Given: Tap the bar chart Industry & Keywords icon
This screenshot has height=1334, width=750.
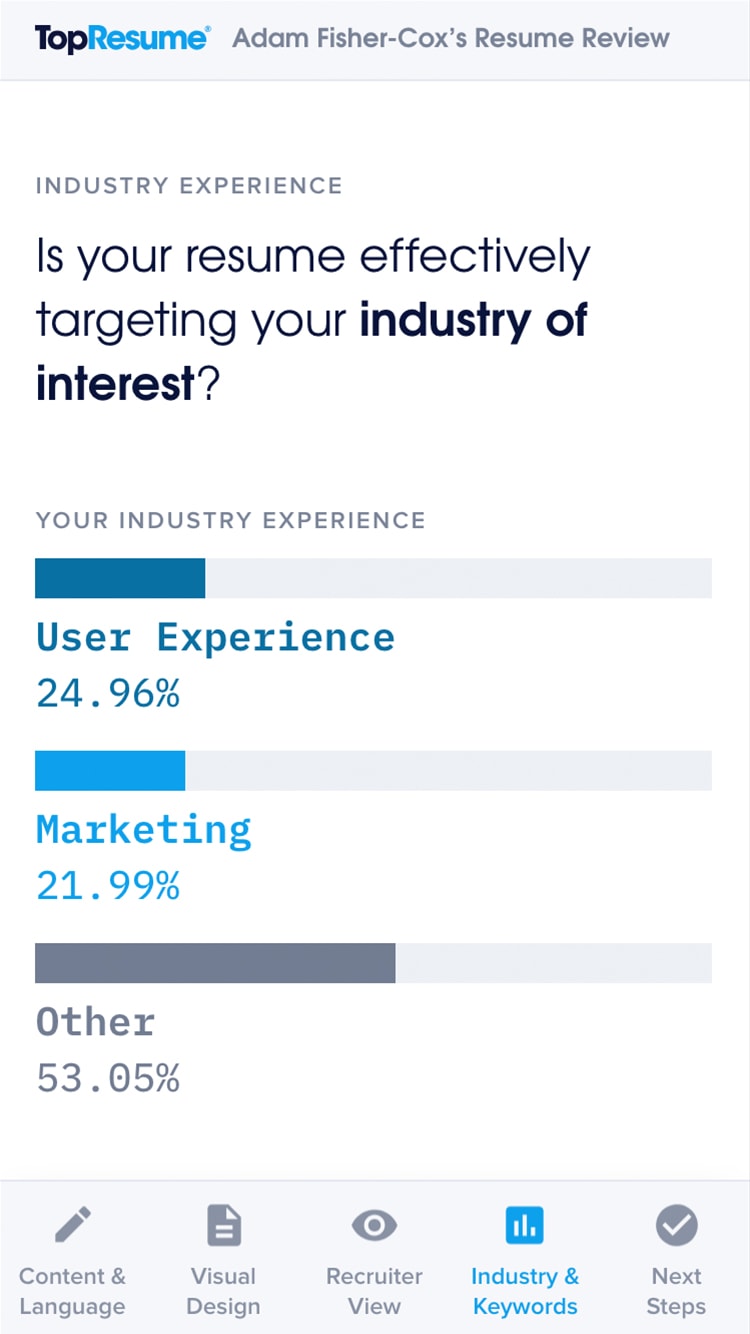Looking at the screenshot, I should [525, 1225].
